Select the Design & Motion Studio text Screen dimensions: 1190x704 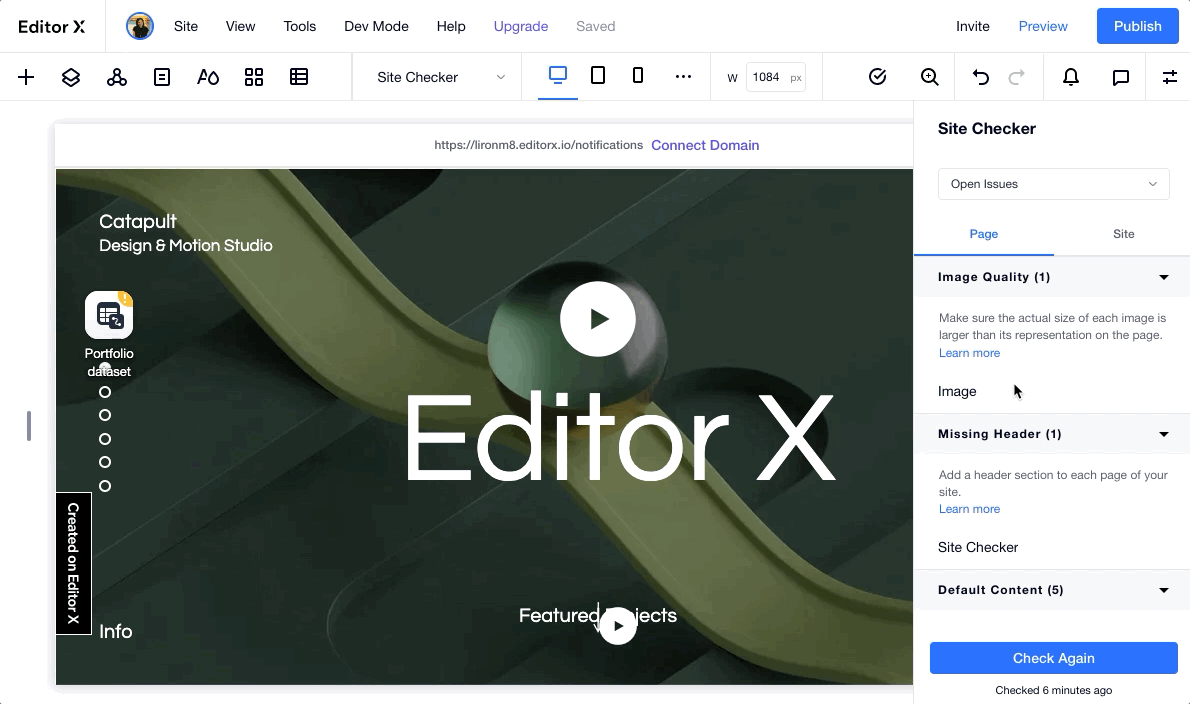[x=186, y=246]
